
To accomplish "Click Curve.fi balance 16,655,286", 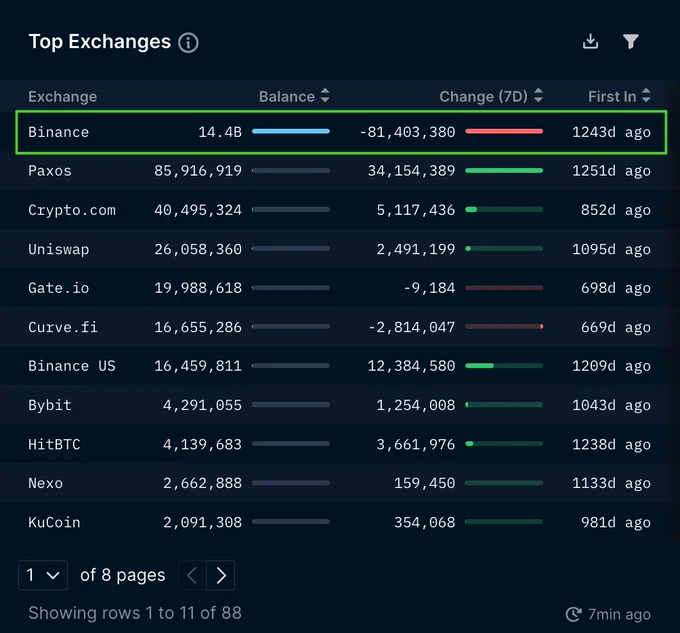I will 198,327.
